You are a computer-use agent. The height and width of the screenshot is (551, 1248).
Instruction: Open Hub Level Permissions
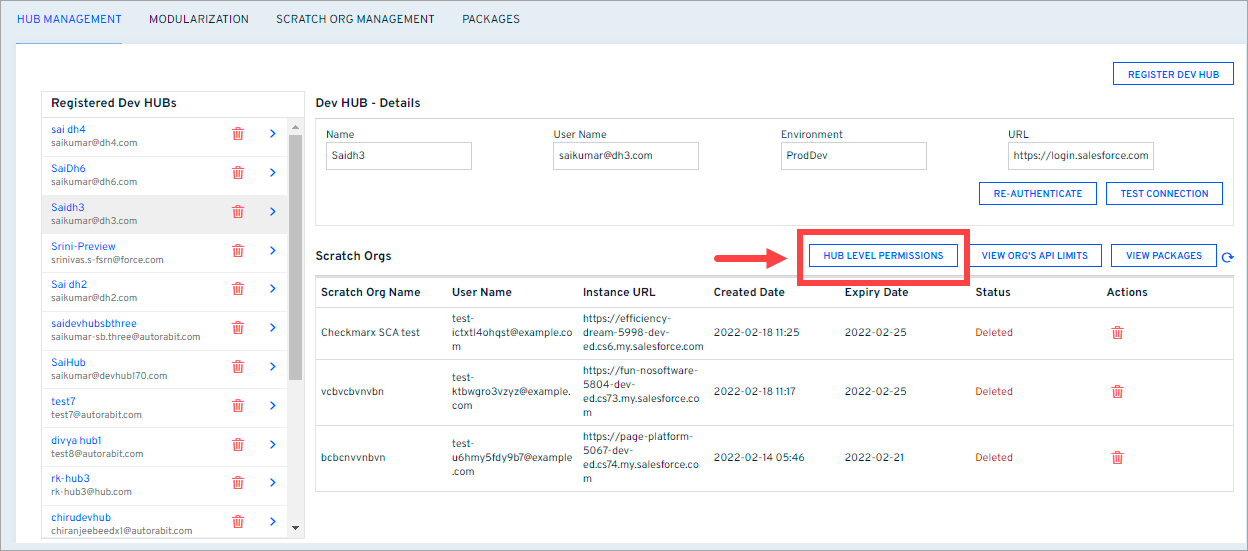pos(883,256)
